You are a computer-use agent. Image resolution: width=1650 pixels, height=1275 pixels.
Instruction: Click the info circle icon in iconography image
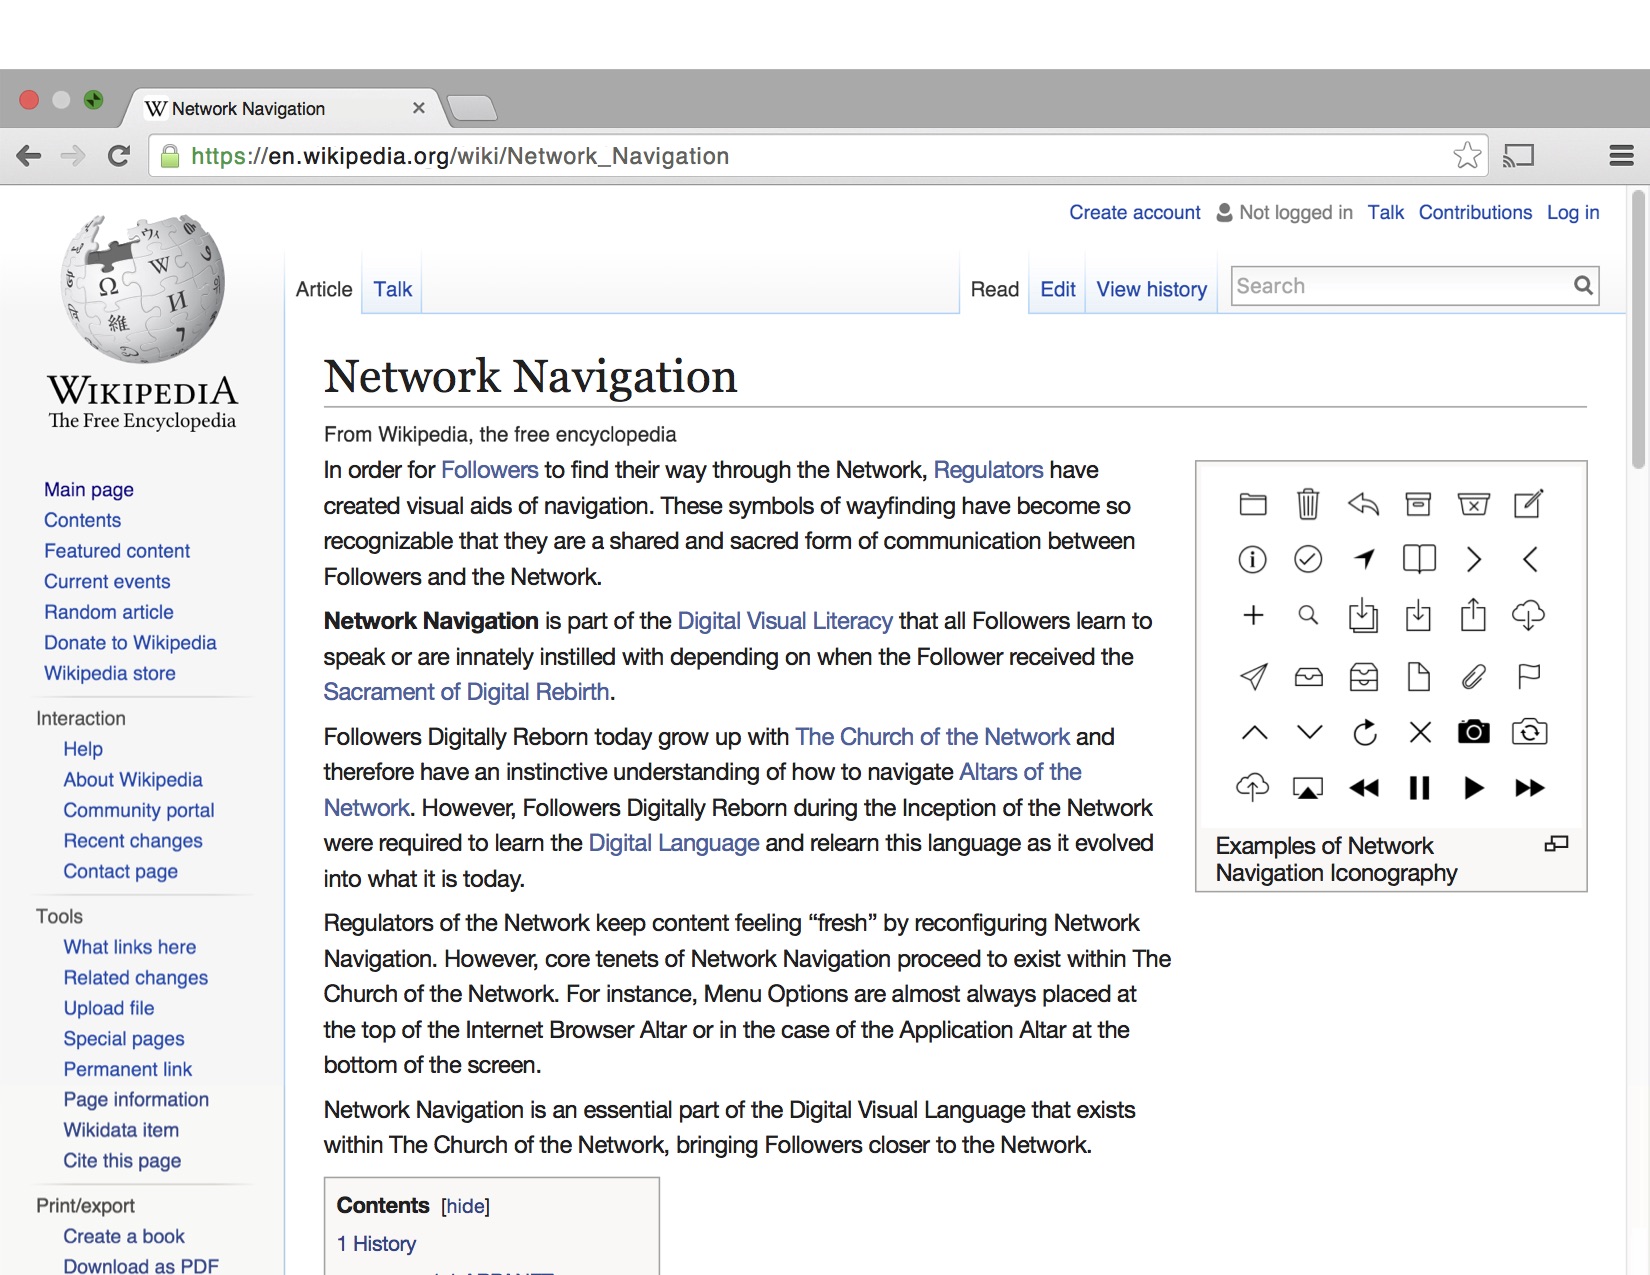point(1252,559)
